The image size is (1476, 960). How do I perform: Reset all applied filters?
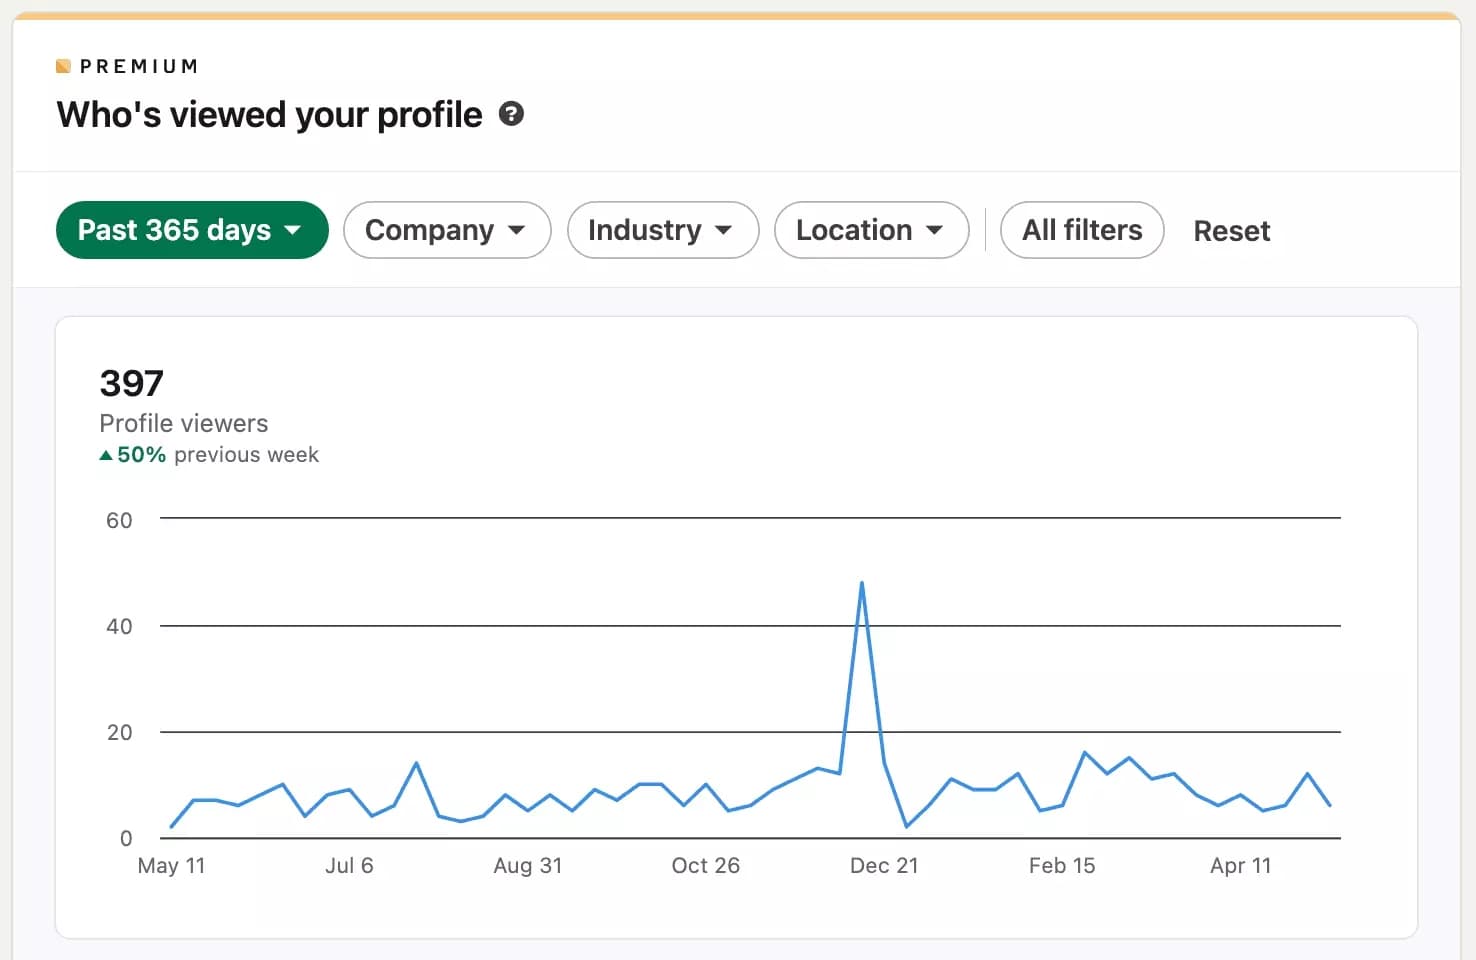1231,230
